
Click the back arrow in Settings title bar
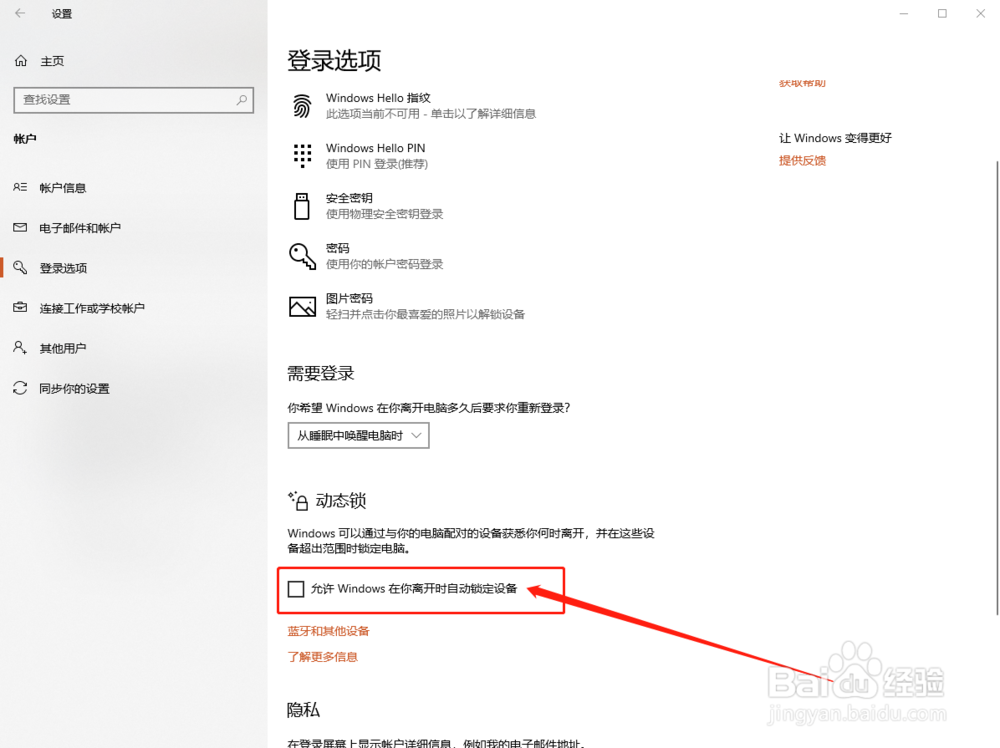click(x=20, y=13)
